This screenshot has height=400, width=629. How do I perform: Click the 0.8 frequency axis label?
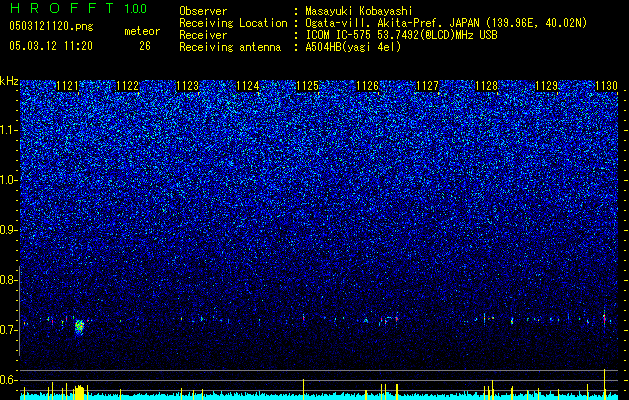coord(8,280)
